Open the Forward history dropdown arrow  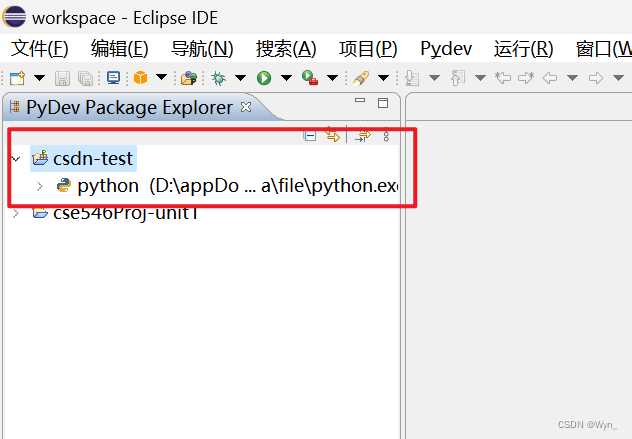(618, 77)
